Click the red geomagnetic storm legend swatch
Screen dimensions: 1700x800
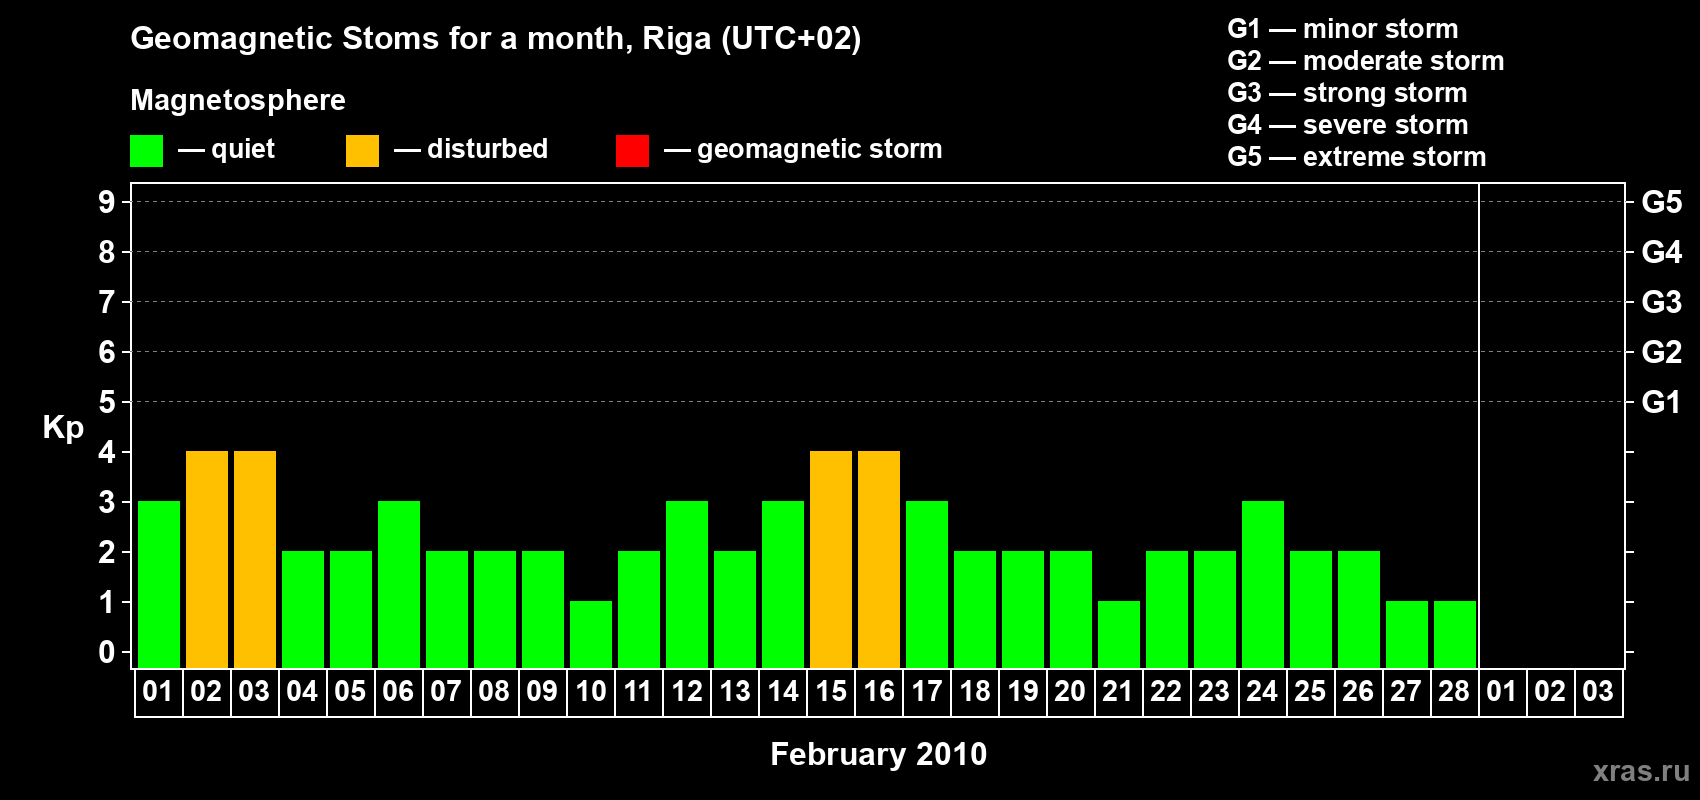(633, 151)
